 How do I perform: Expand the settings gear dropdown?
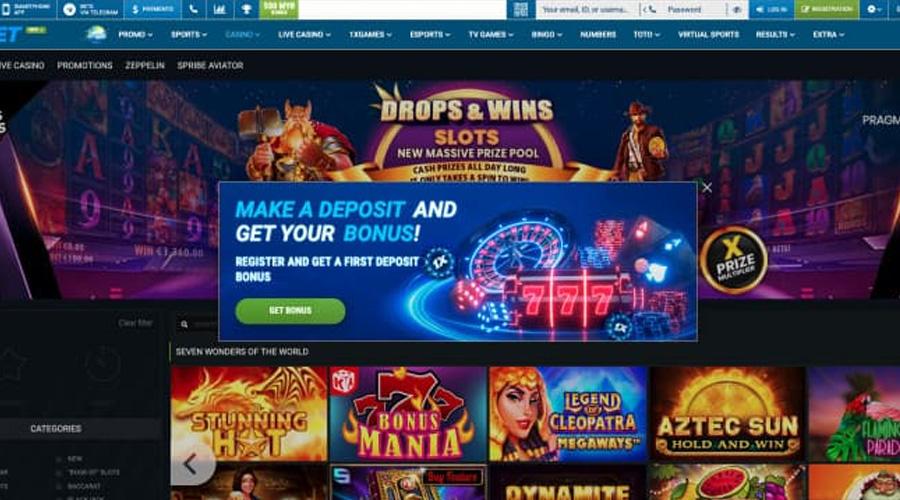pyautogui.click(x=875, y=9)
